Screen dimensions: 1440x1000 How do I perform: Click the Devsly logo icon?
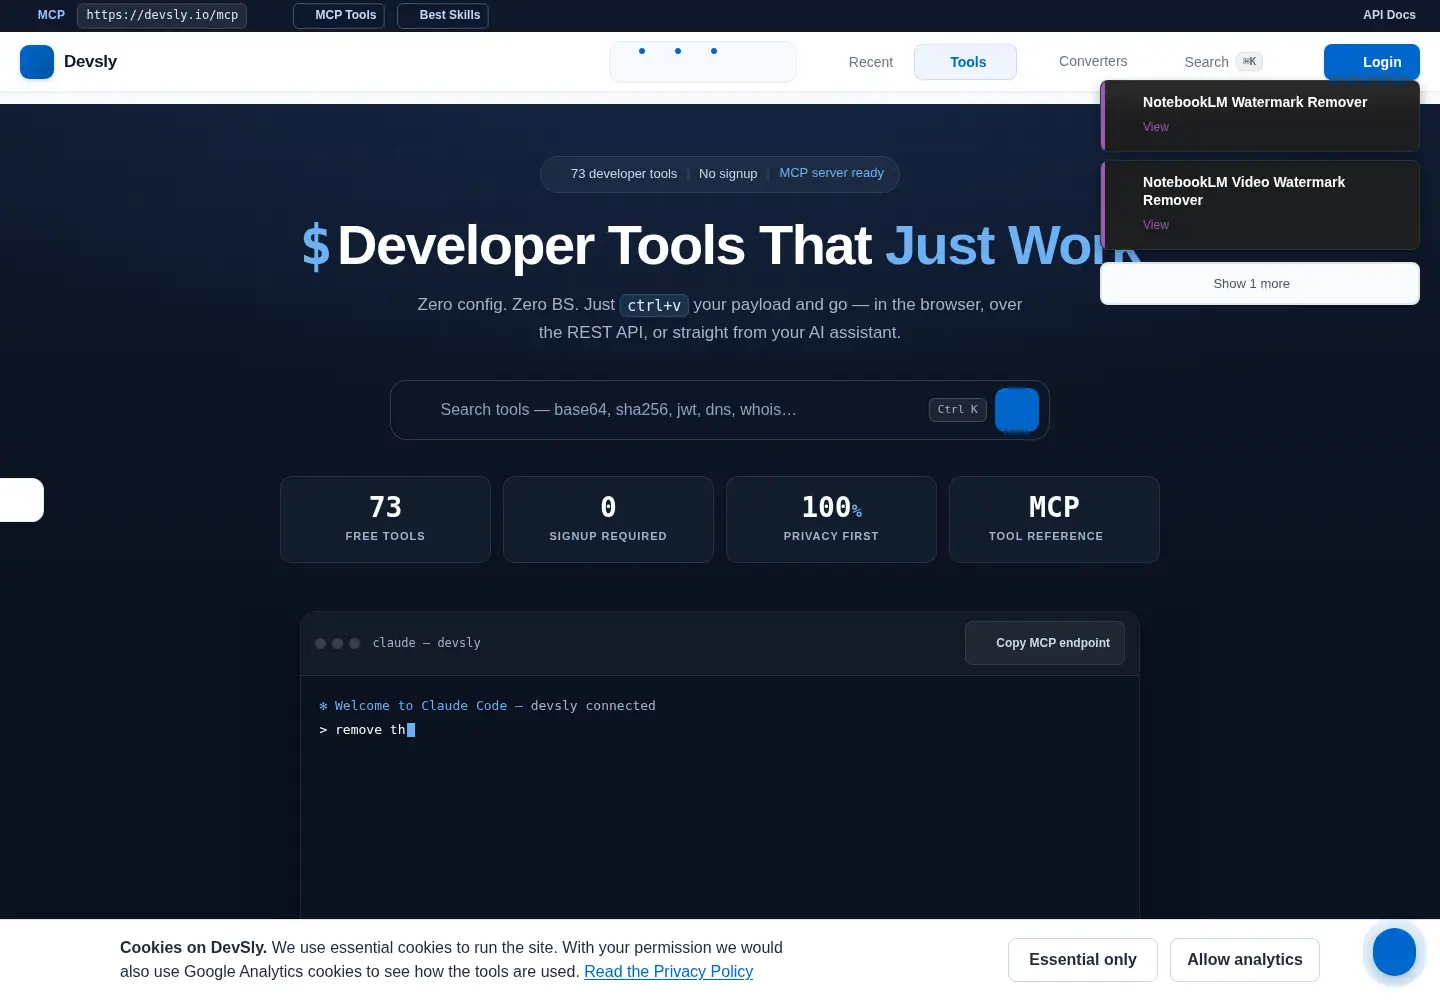click(37, 62)
